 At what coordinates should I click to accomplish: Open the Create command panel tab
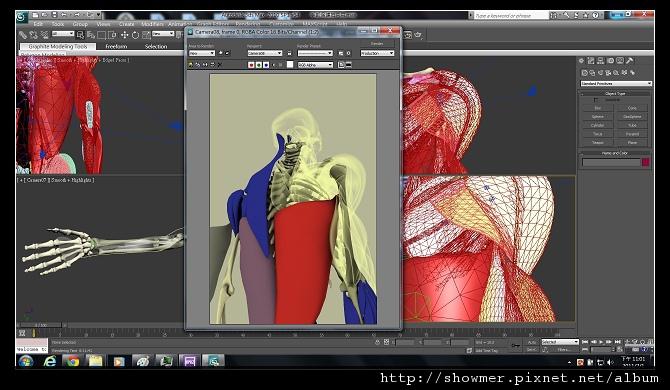(x=582, y=61)
